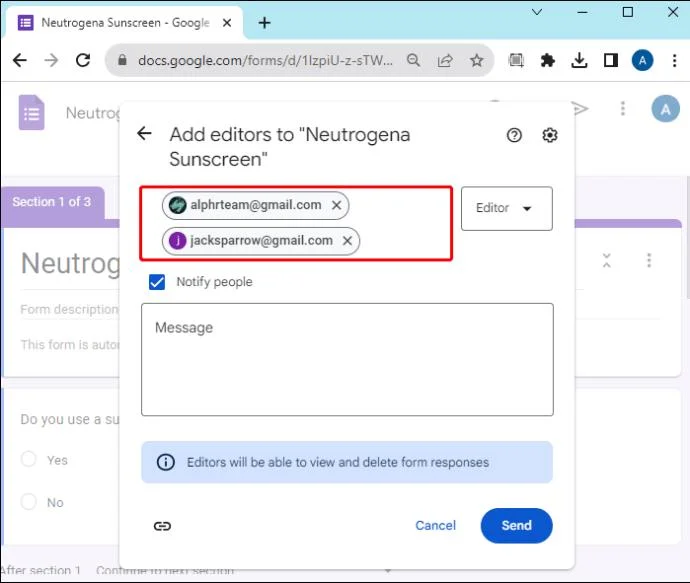Image resolution: width=690 pixels, height=583 pixels.
Task: Click the form Send paper-plane icon
Action: 580,108
